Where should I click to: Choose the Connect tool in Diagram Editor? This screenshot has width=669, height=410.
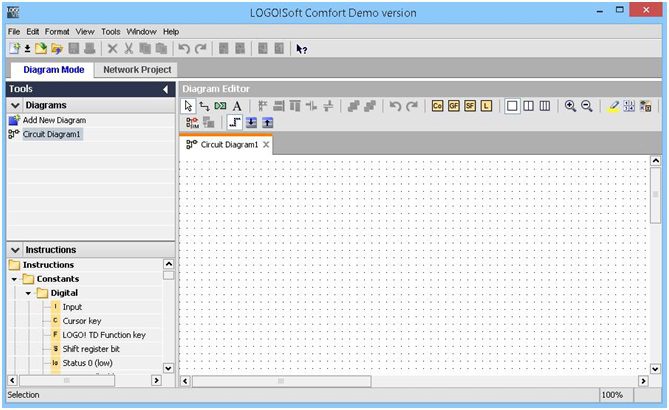(204, 106)
